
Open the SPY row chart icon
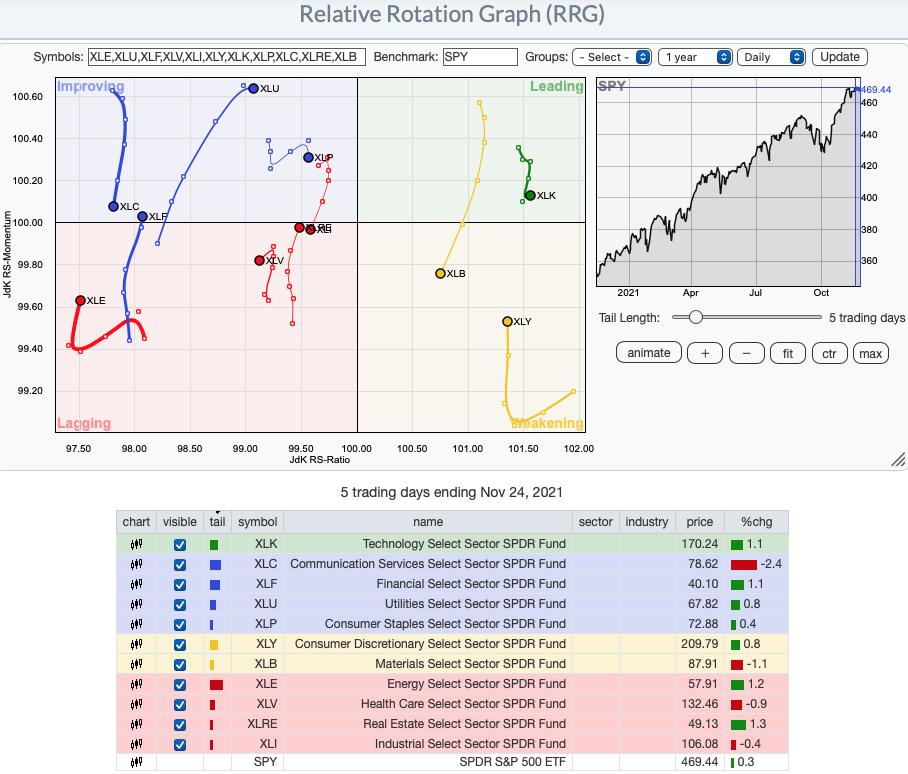tap(136, 762)
